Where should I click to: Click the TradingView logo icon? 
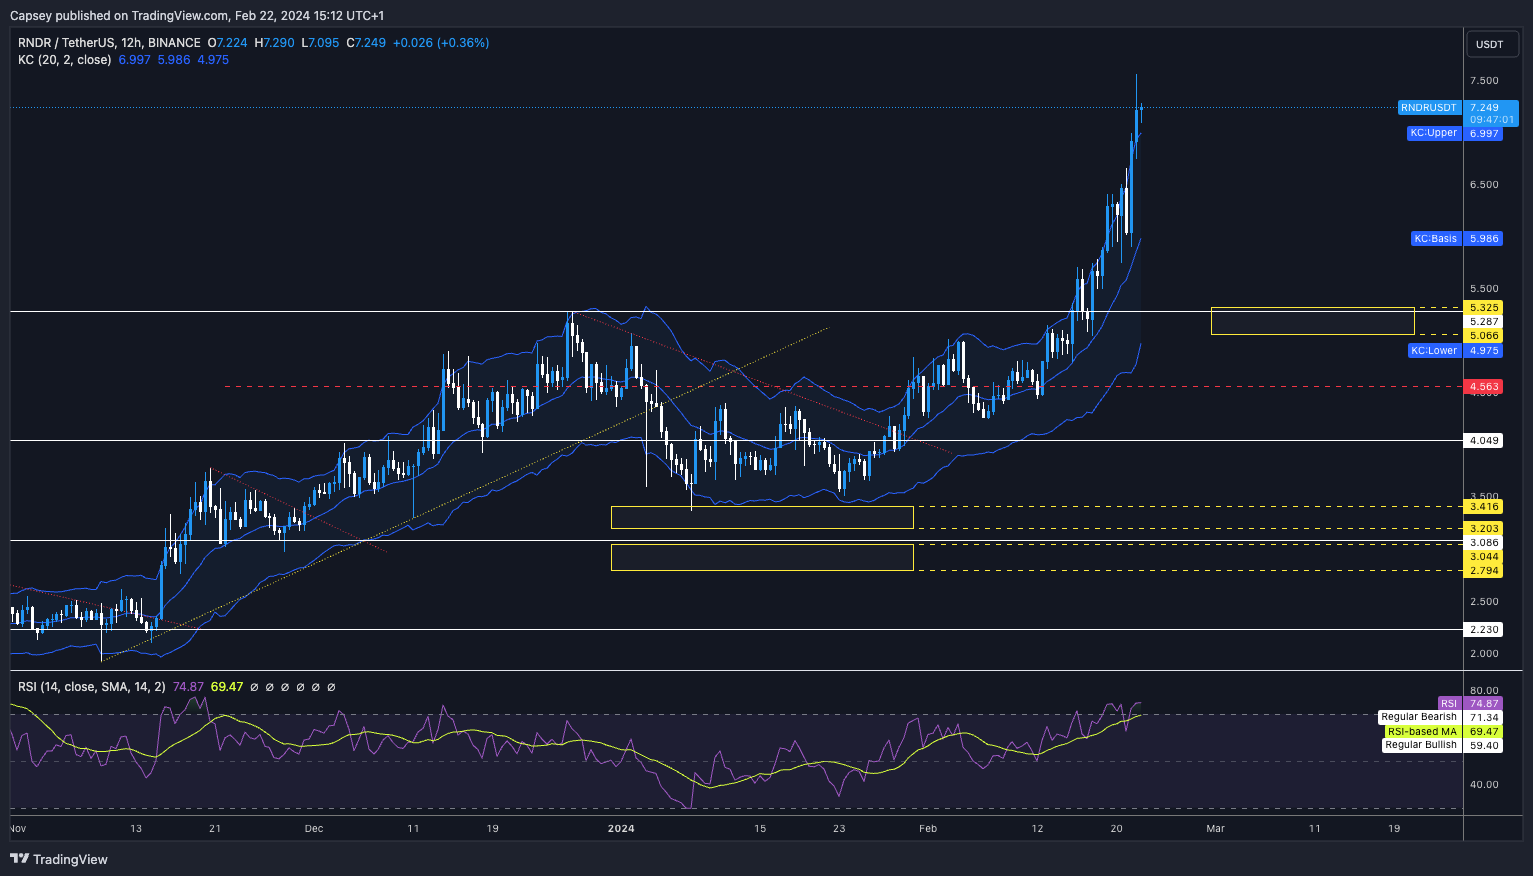[x=19, y=859]
